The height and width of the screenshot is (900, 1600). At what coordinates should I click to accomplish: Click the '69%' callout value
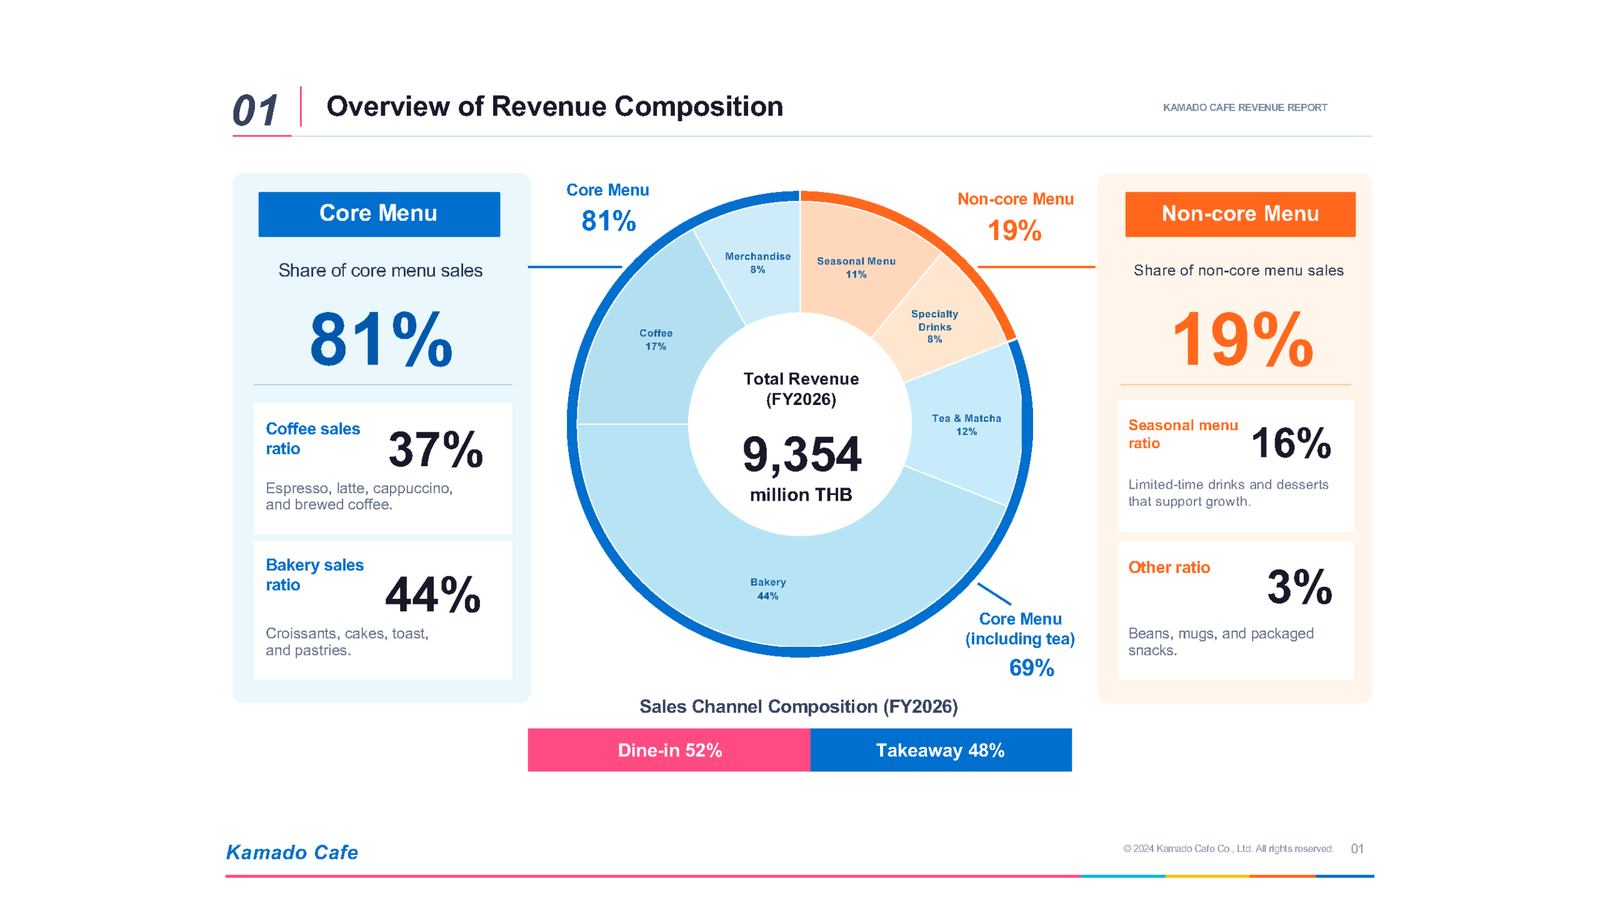pos(1031,668)
